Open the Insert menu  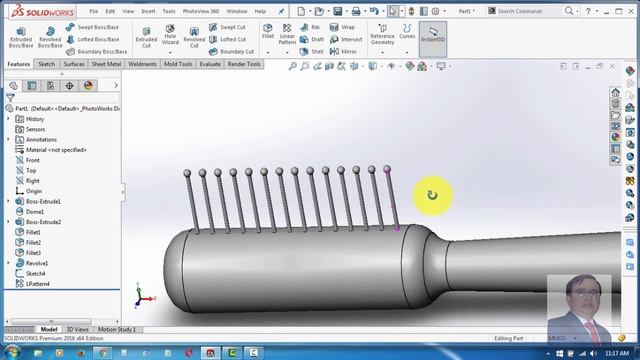[148, 11]
